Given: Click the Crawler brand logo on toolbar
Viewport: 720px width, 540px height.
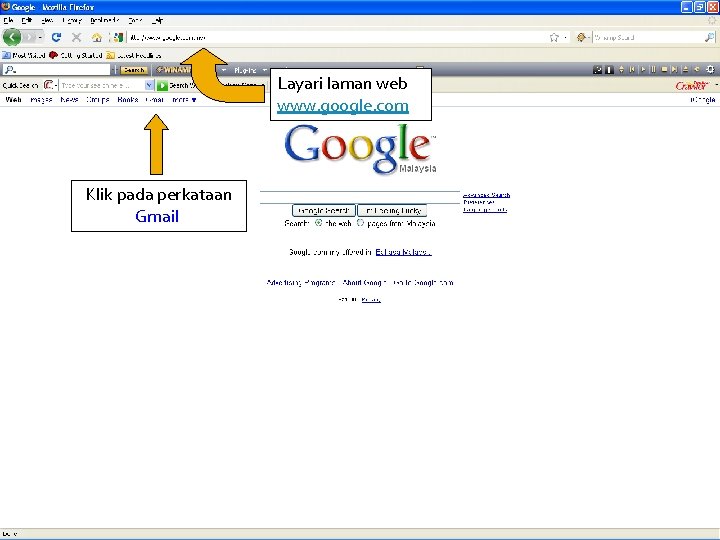Looking at the screenshot, I should pyautogui.click(x=692, y=85).
